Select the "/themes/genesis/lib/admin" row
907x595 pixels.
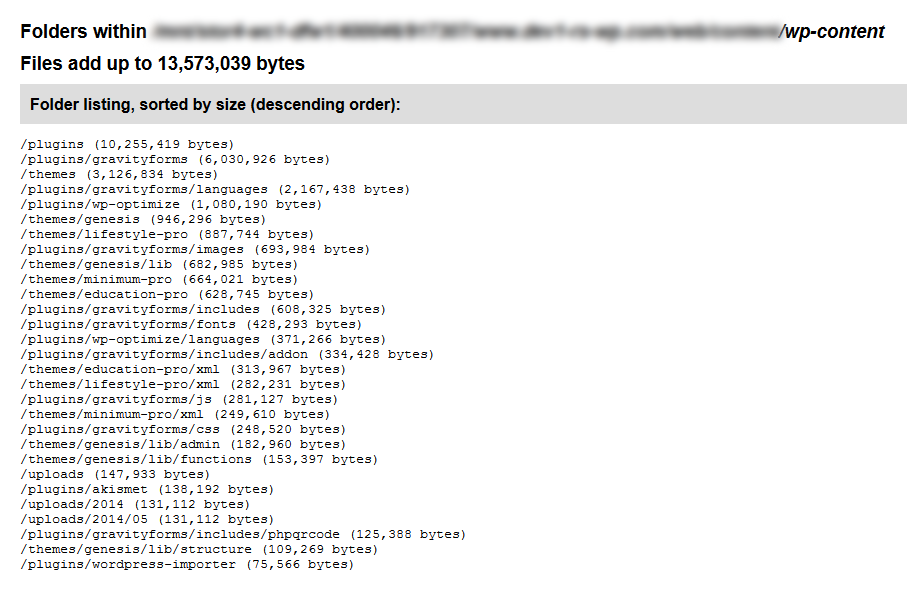point(183,445)
